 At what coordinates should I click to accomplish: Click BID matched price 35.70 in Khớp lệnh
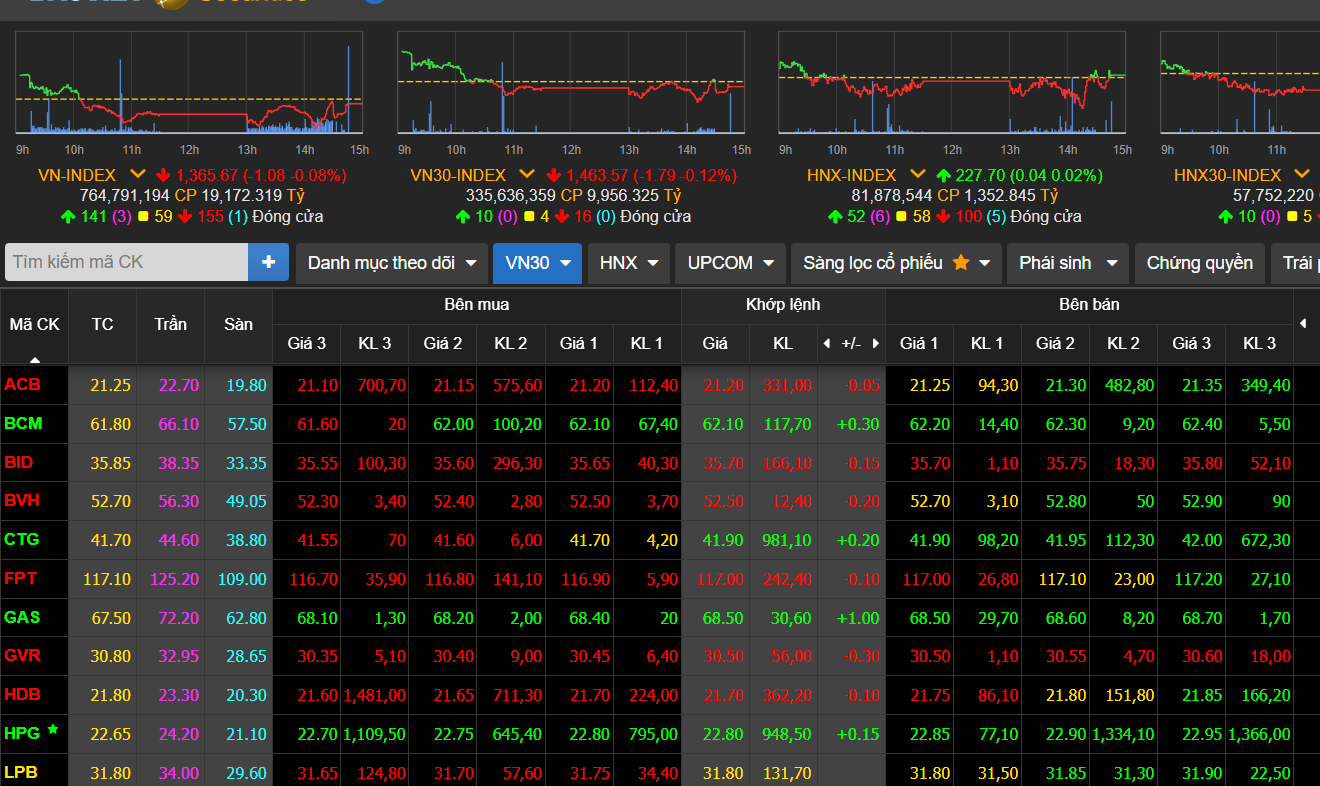click(723, 463)
